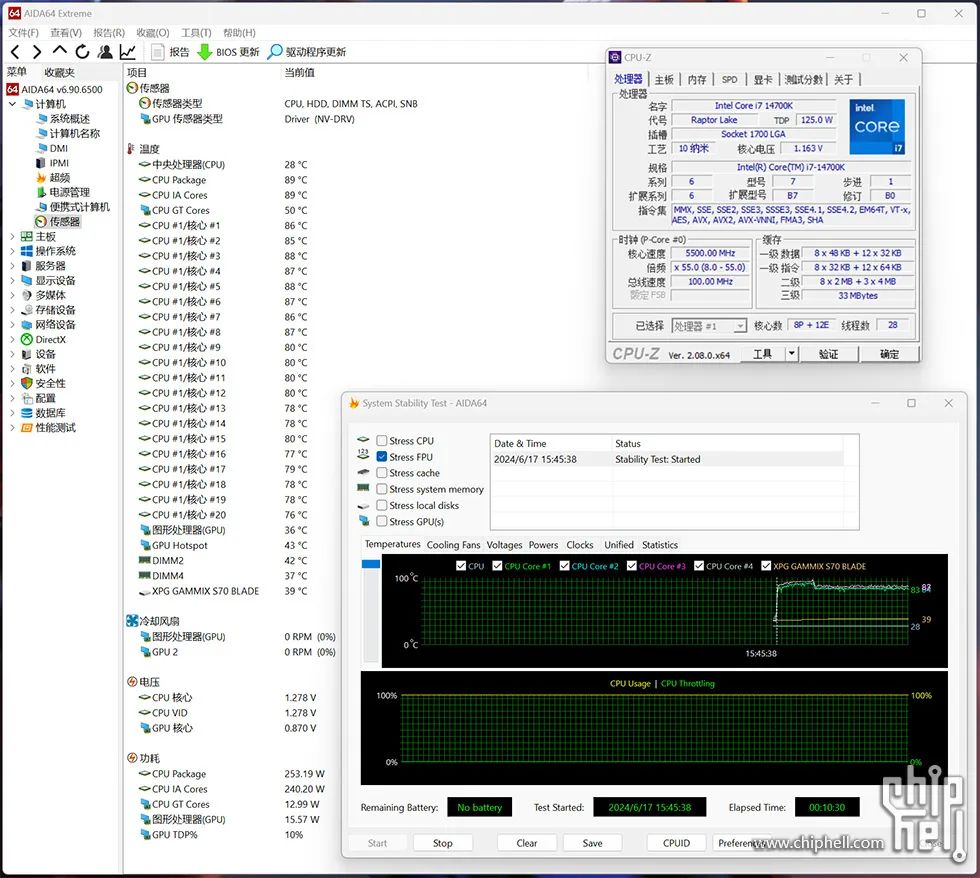Click the 当前值 column header
980x878 pixels.
pyautogui.click(x=299, y=72)
